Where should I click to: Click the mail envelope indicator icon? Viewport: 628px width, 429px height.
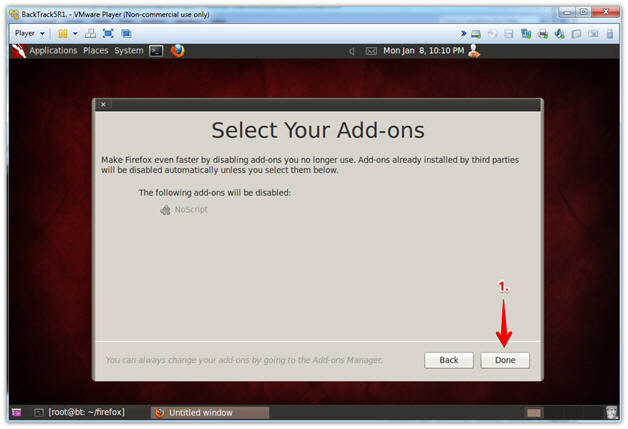point(371,51)
